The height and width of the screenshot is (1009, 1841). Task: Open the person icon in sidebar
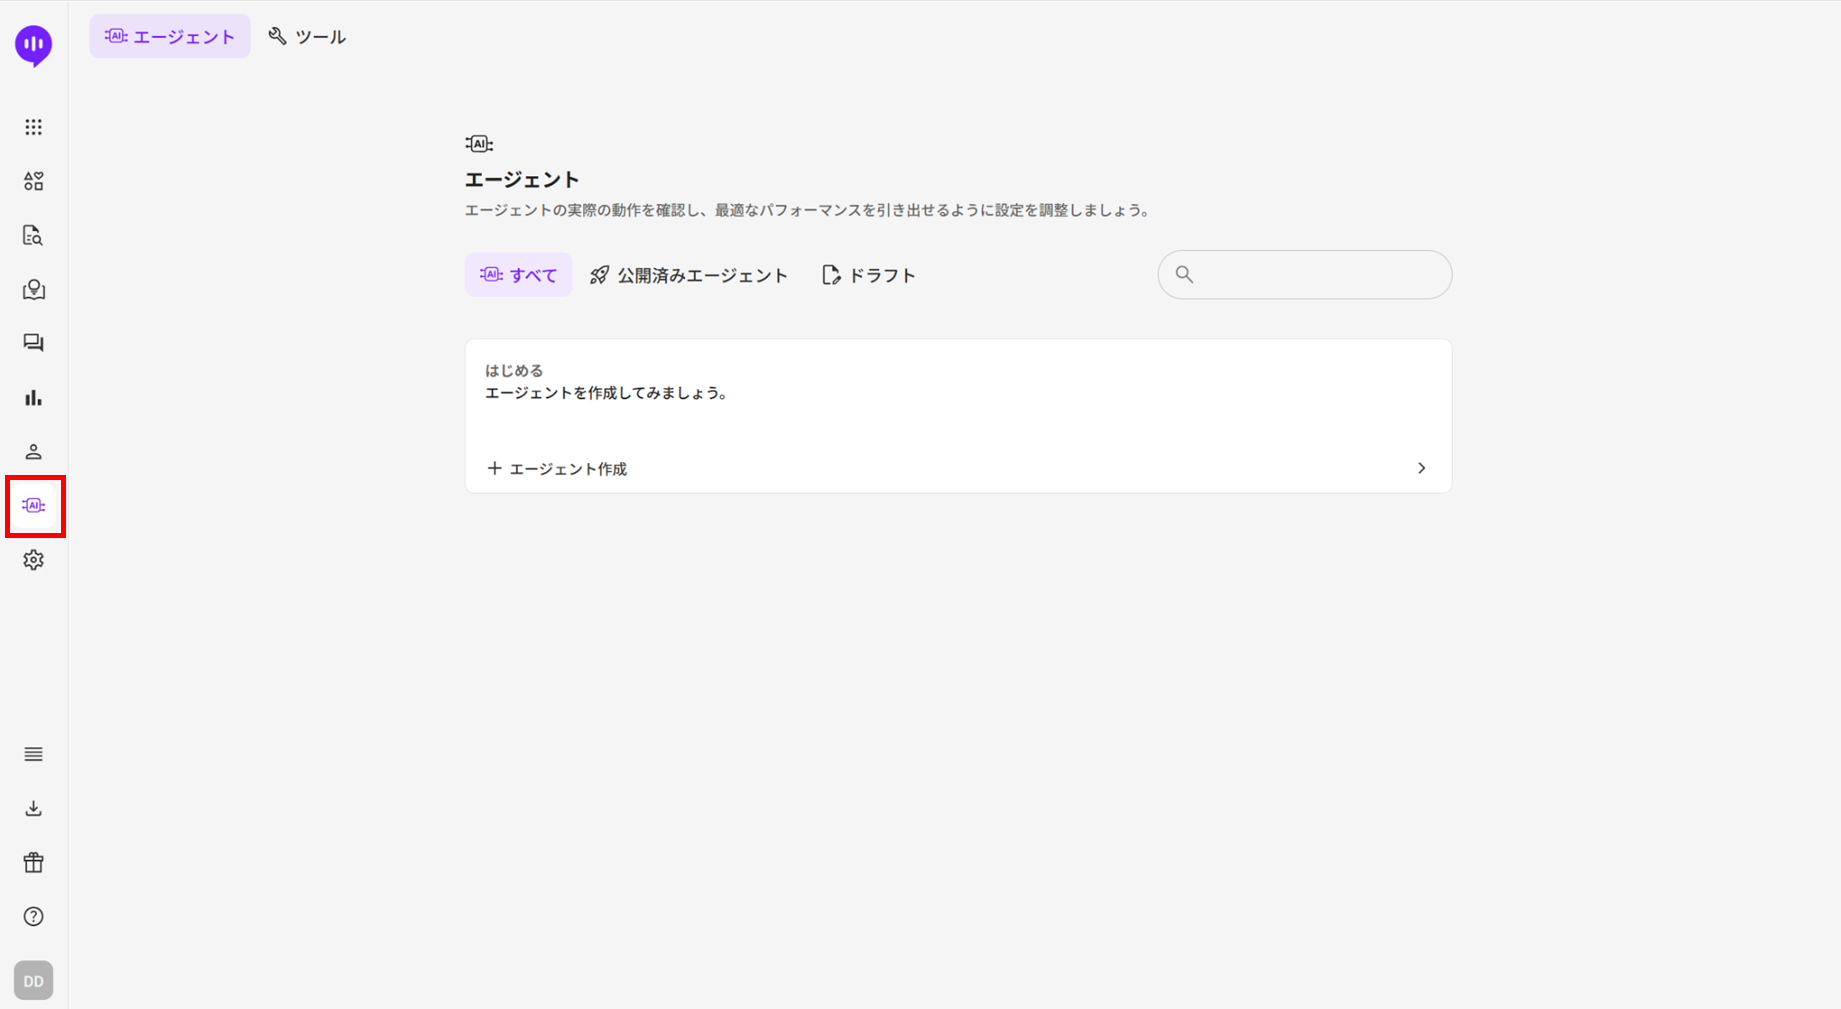[33, 452]
